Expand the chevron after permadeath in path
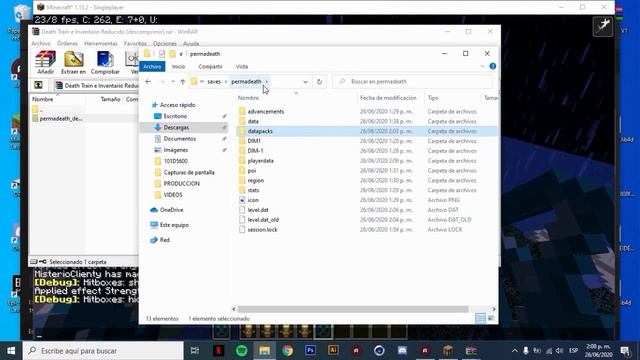The width and height of the screenshot is (640, 360). [267, 82]
